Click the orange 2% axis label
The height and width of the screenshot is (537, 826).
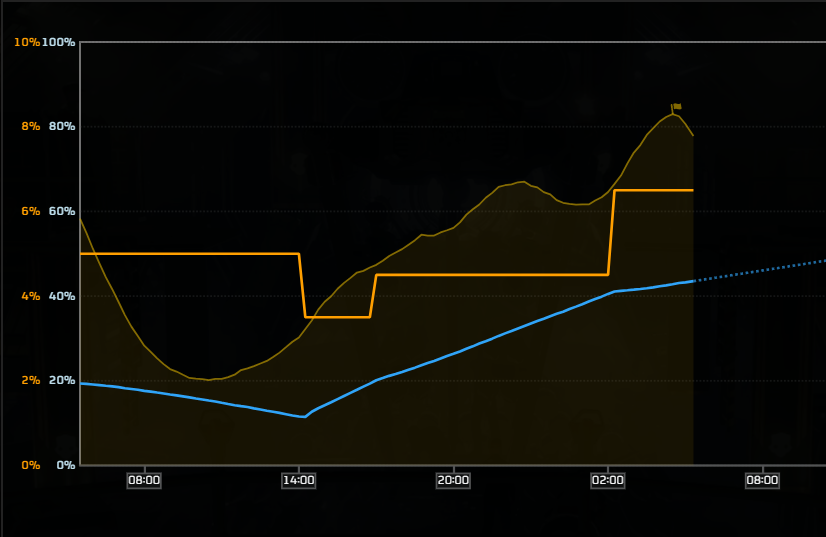[31, 380]
